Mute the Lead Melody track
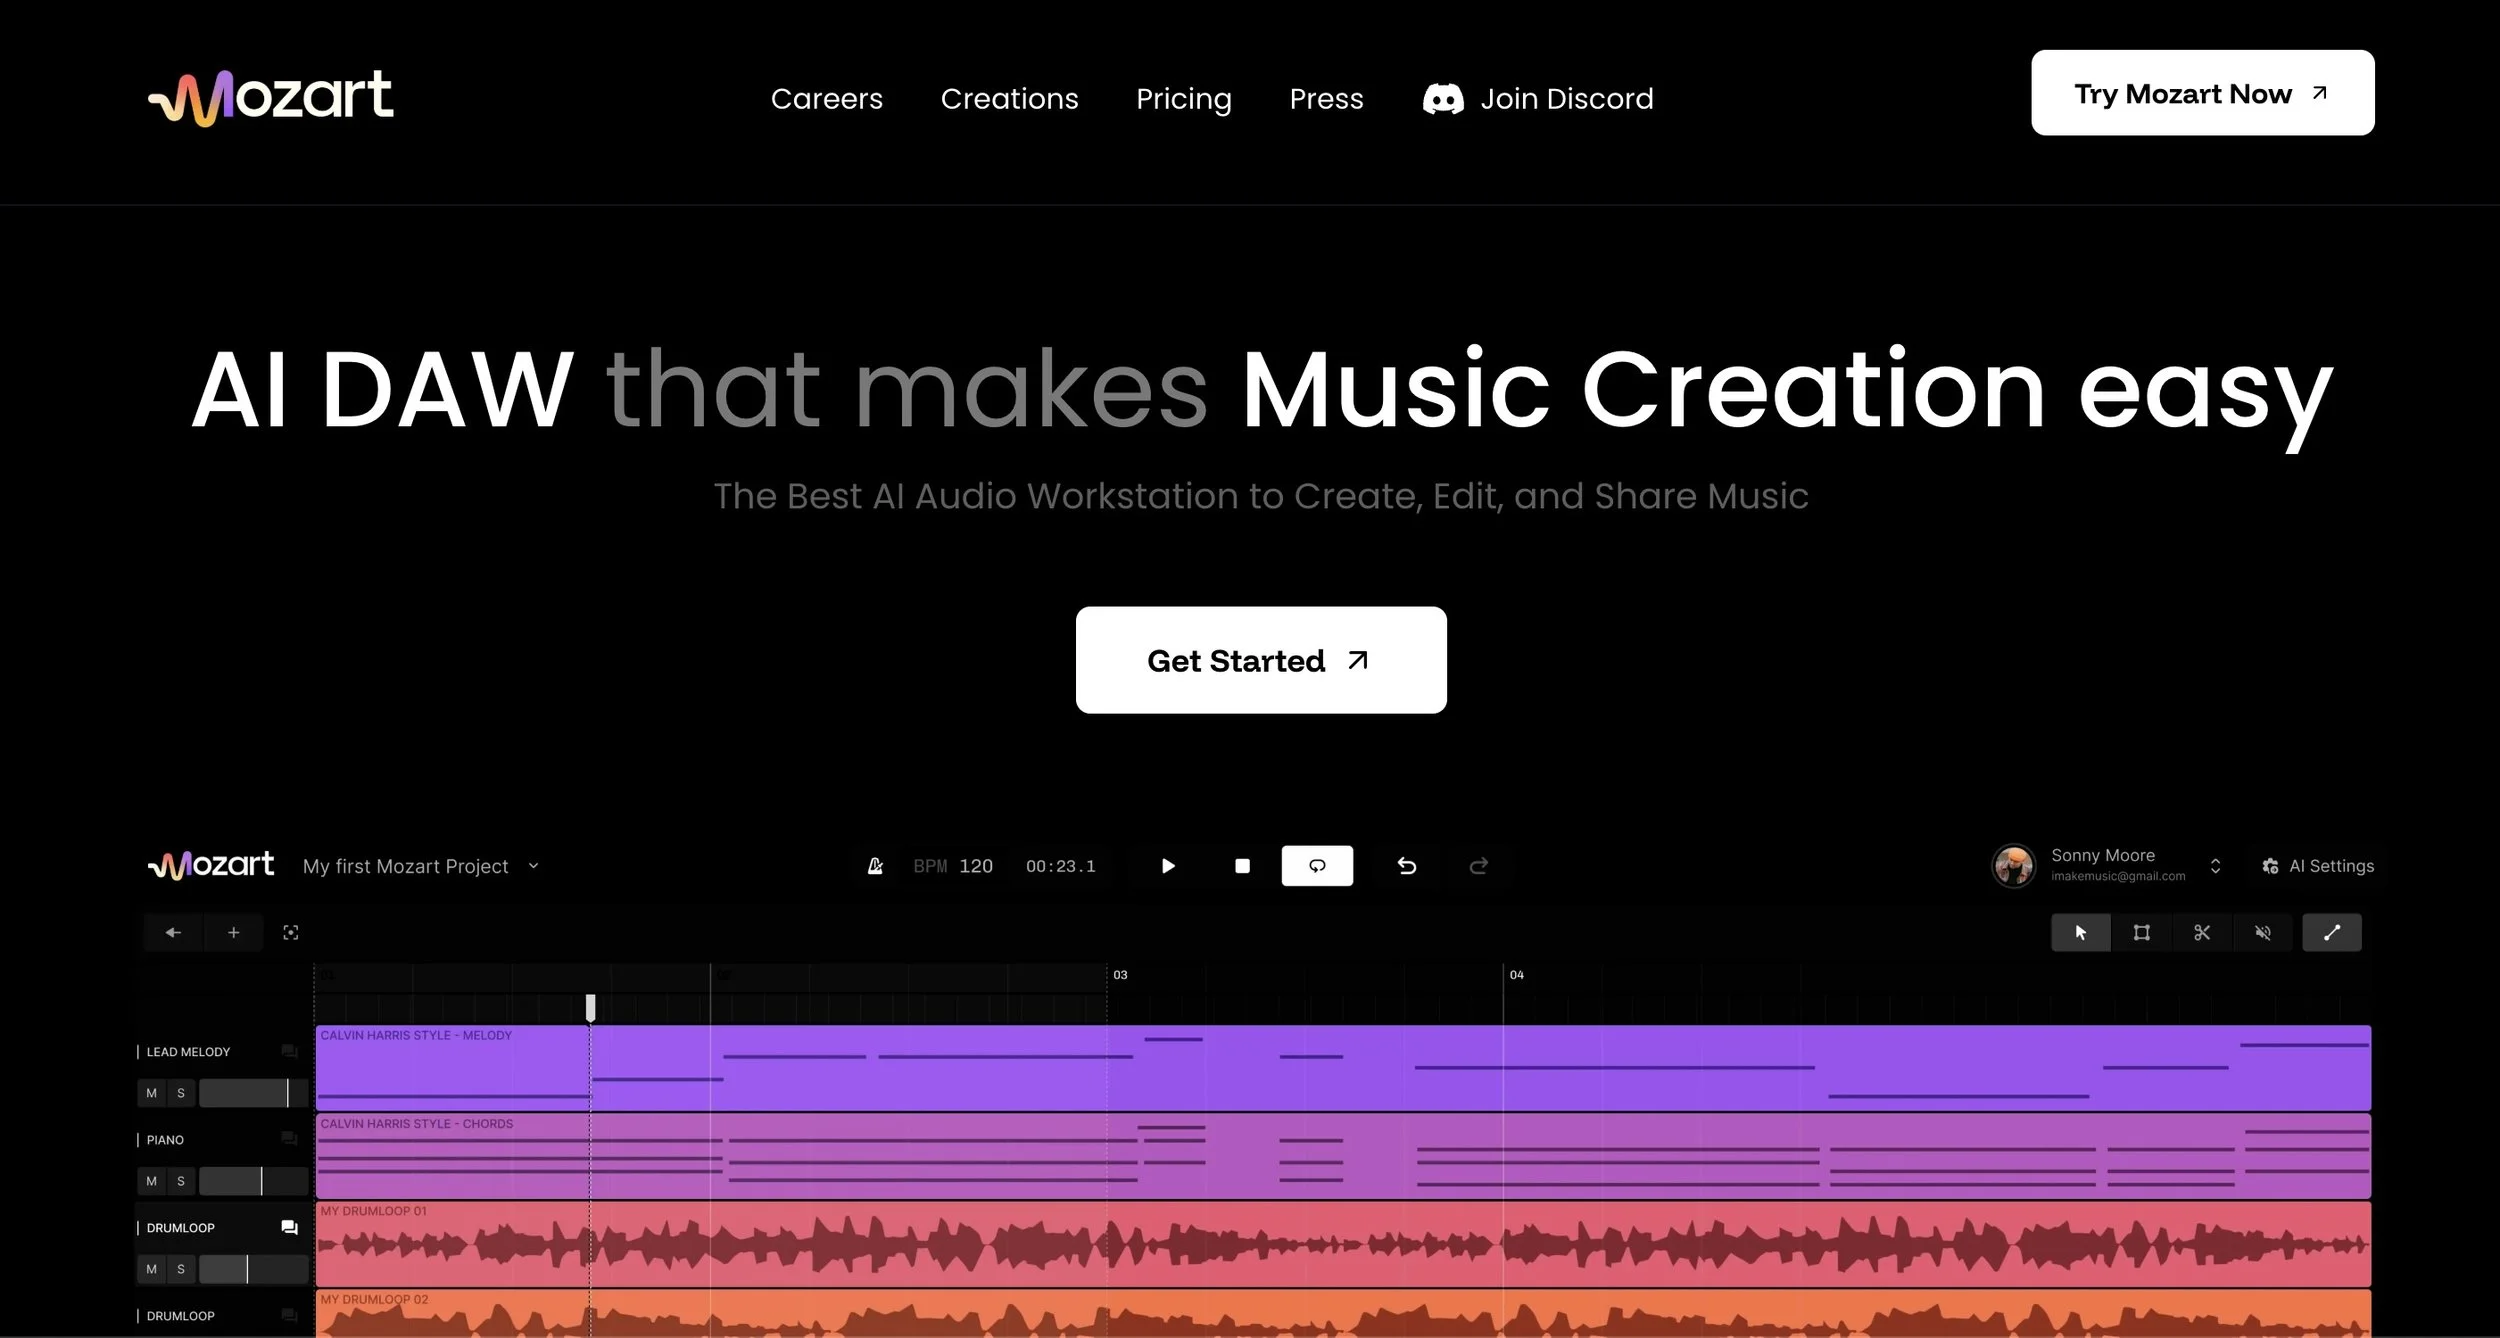This screenshot has width=2500, height=1338. coord(152,1093)
